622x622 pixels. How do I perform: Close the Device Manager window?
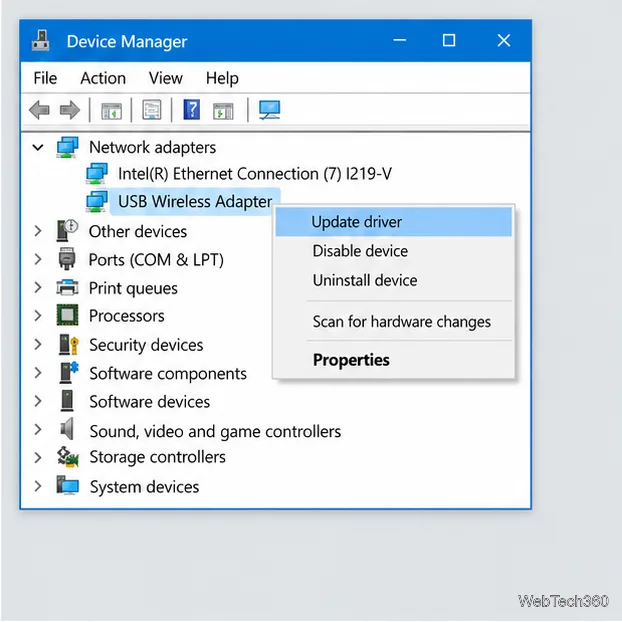coord(504,40)
